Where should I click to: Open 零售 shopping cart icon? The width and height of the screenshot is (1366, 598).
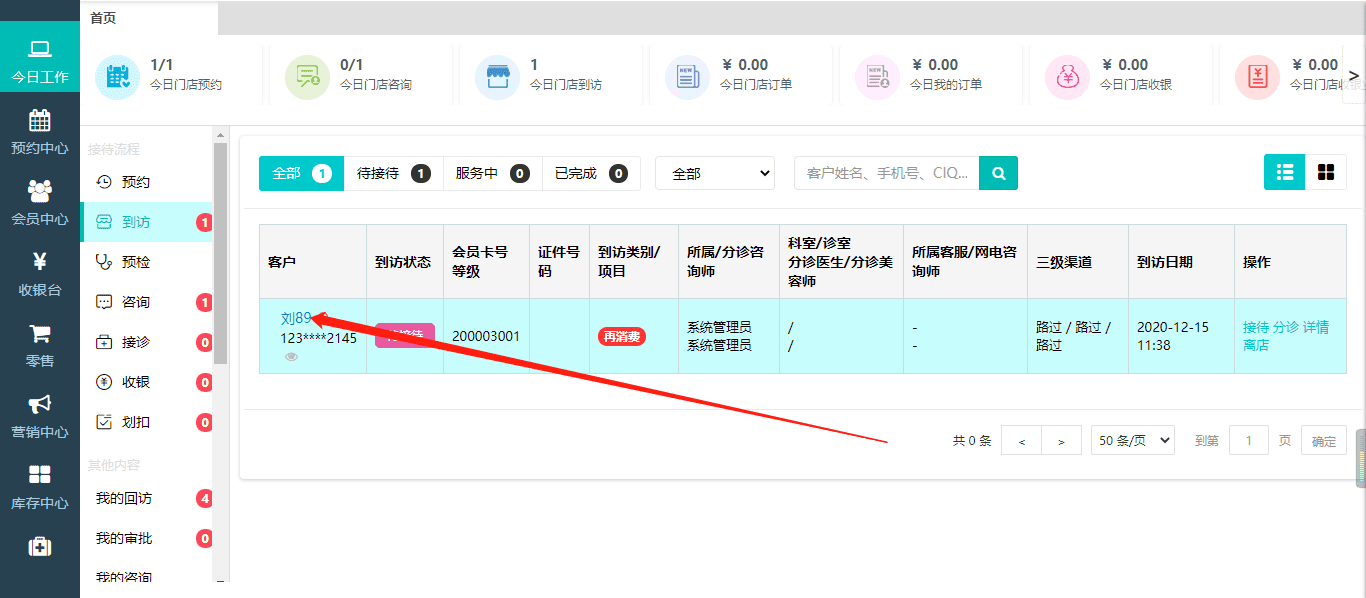point(40,335)
